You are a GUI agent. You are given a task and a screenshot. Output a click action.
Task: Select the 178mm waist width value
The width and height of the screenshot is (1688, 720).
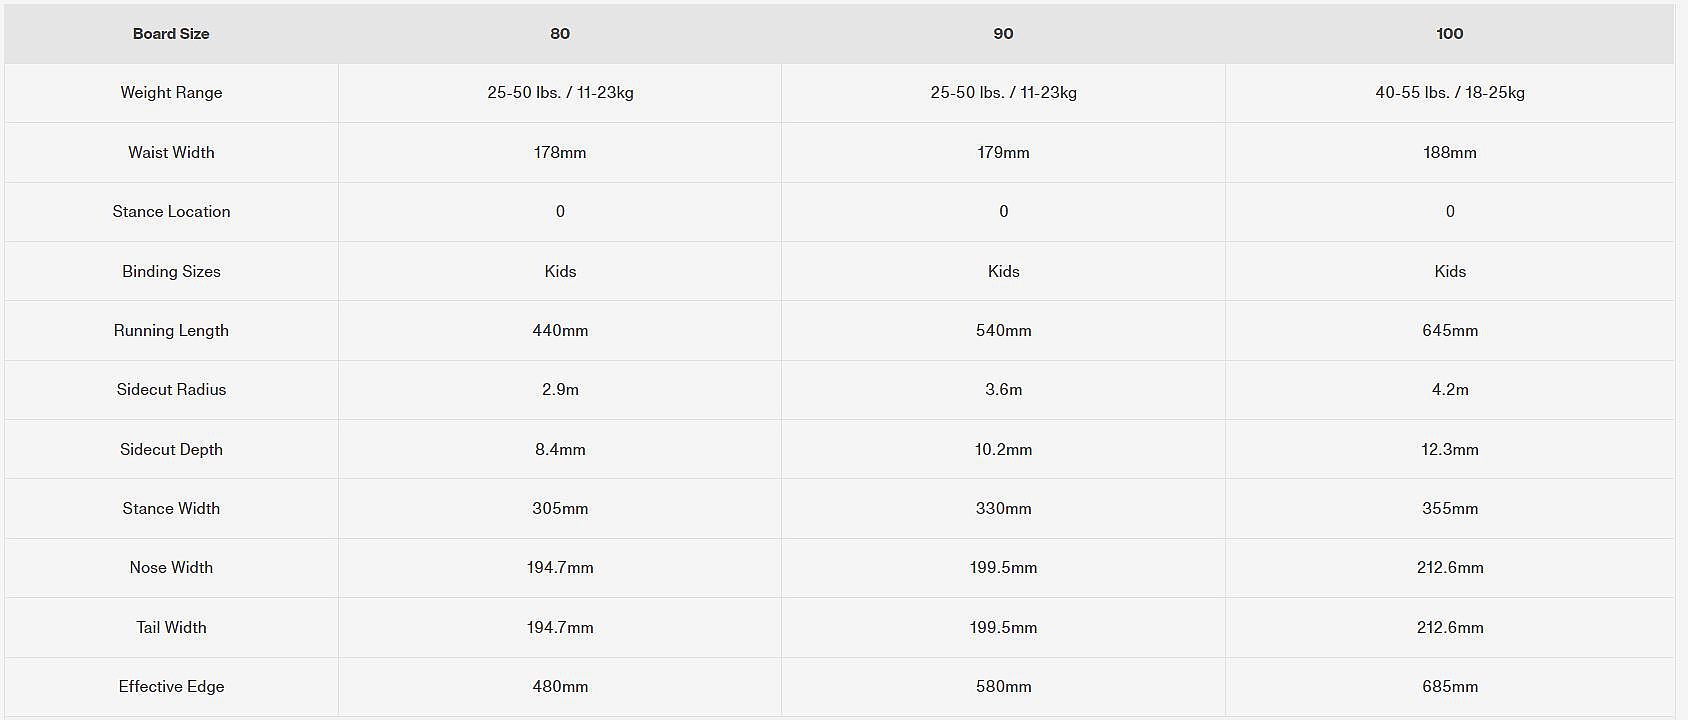[x=560, y=153]
